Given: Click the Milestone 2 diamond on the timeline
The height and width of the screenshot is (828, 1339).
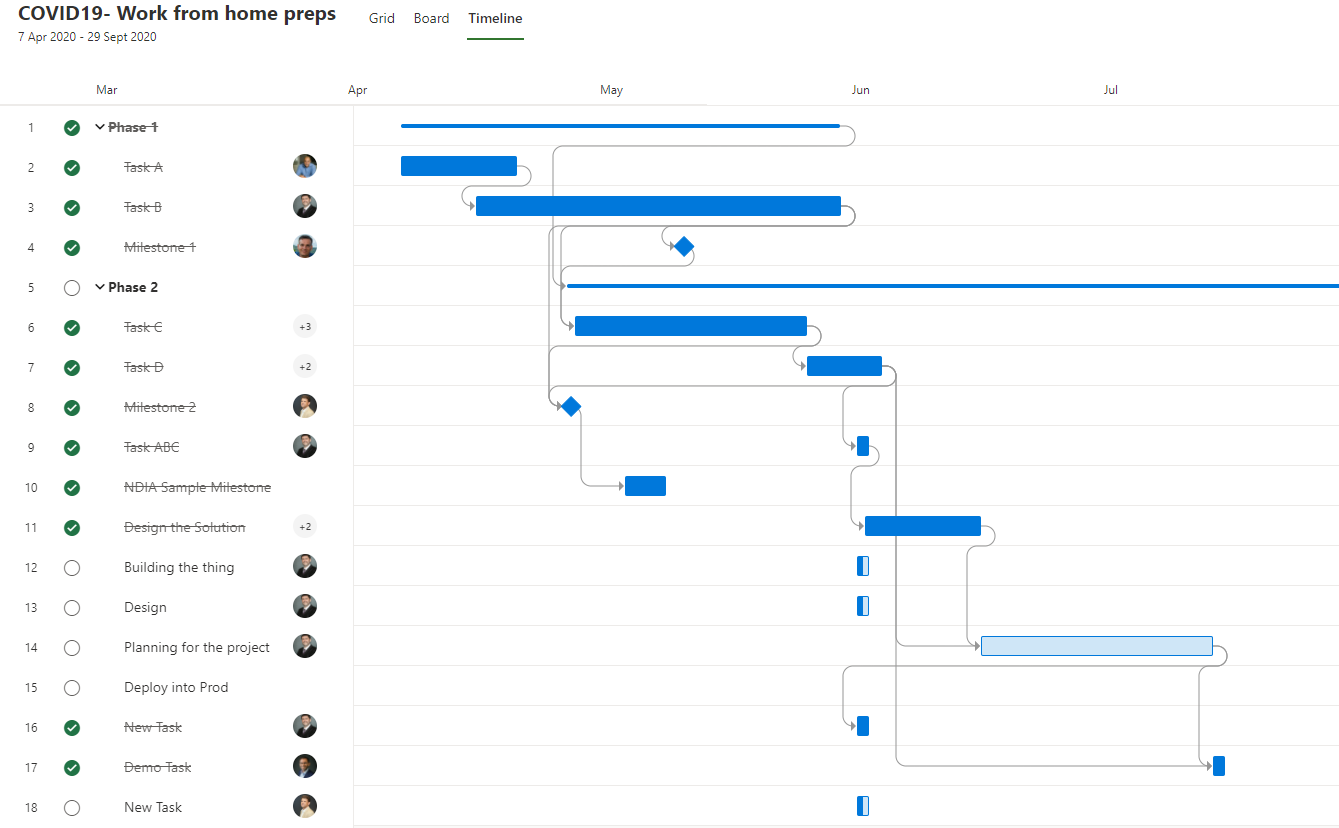Looking at the screenshot, I should 570,406.
